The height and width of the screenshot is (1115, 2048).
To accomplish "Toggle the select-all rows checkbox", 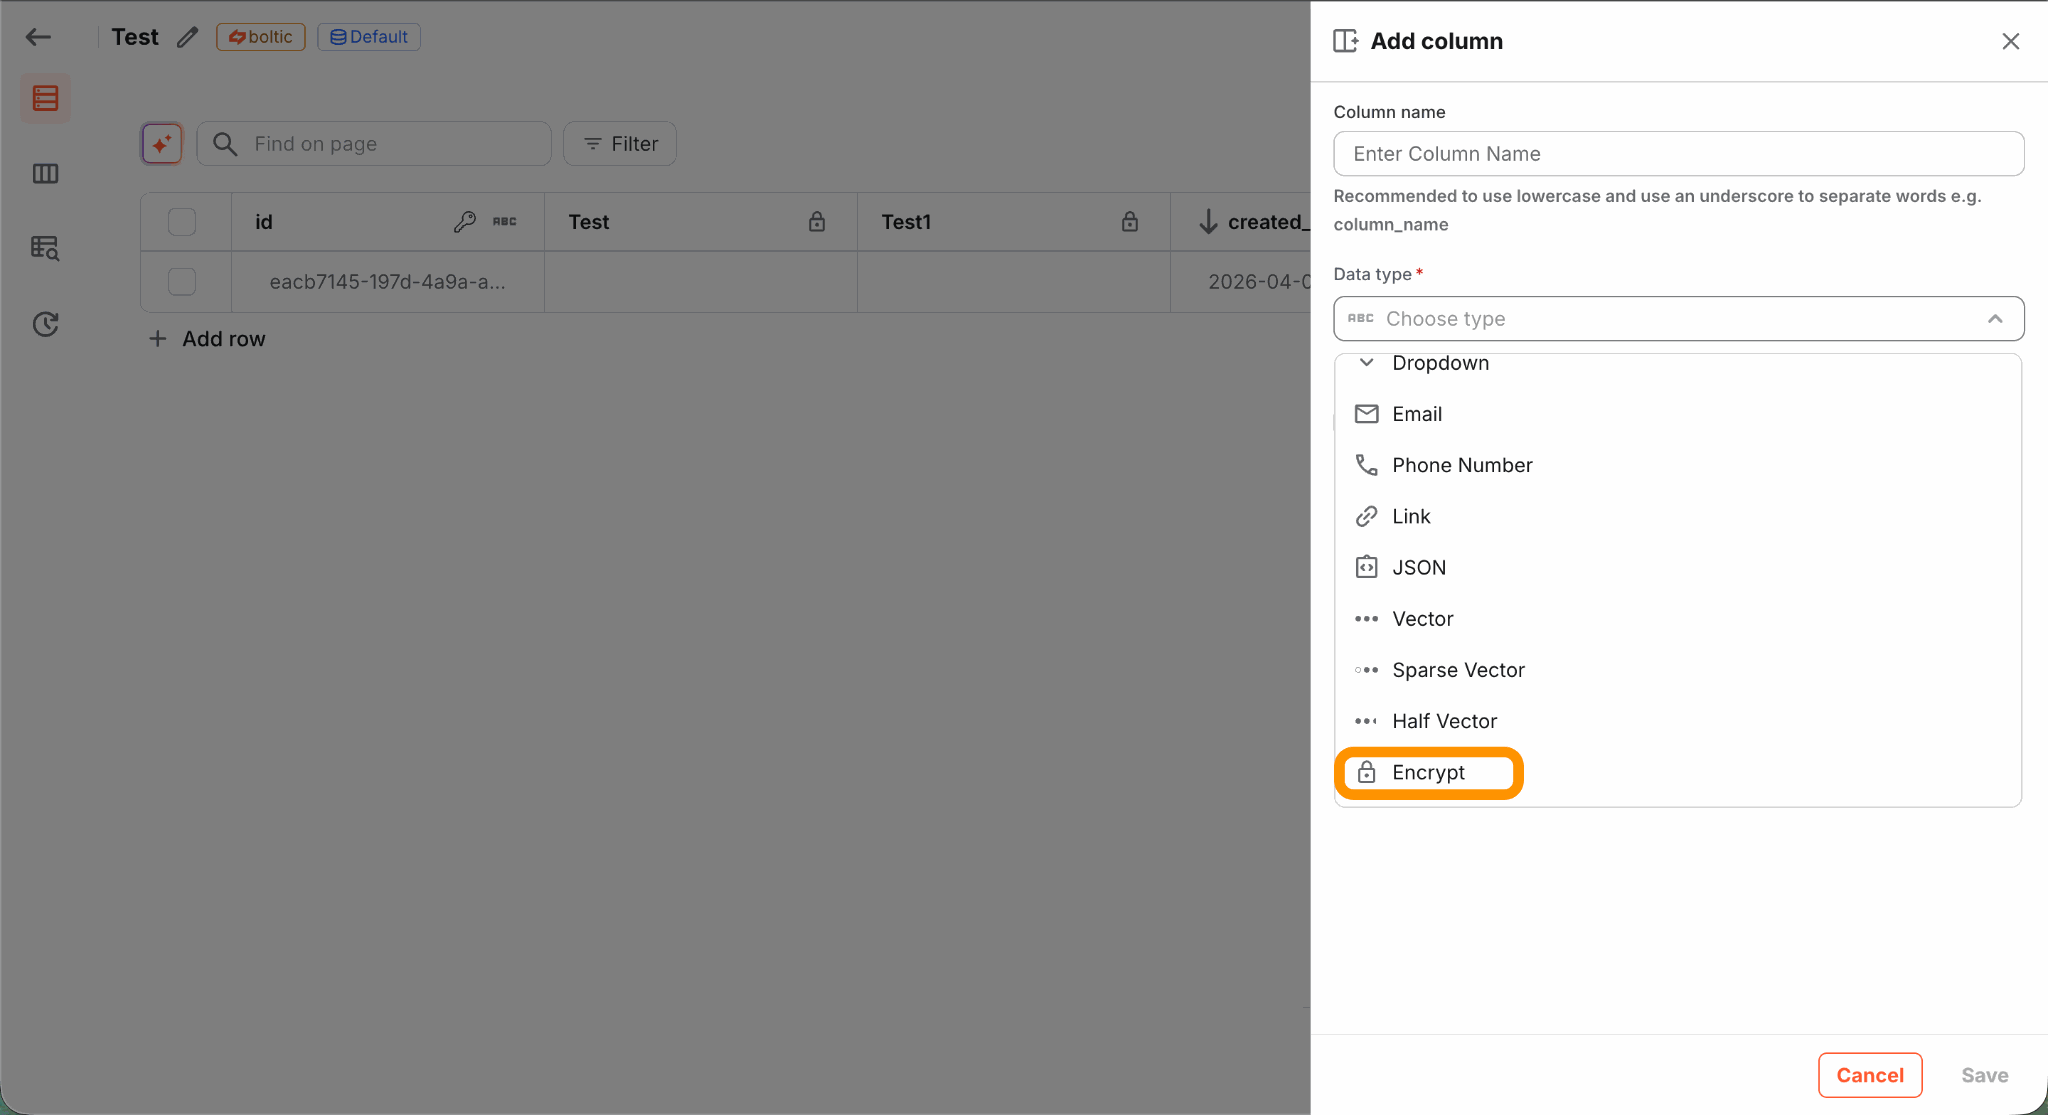I will (x=182, y=222).
